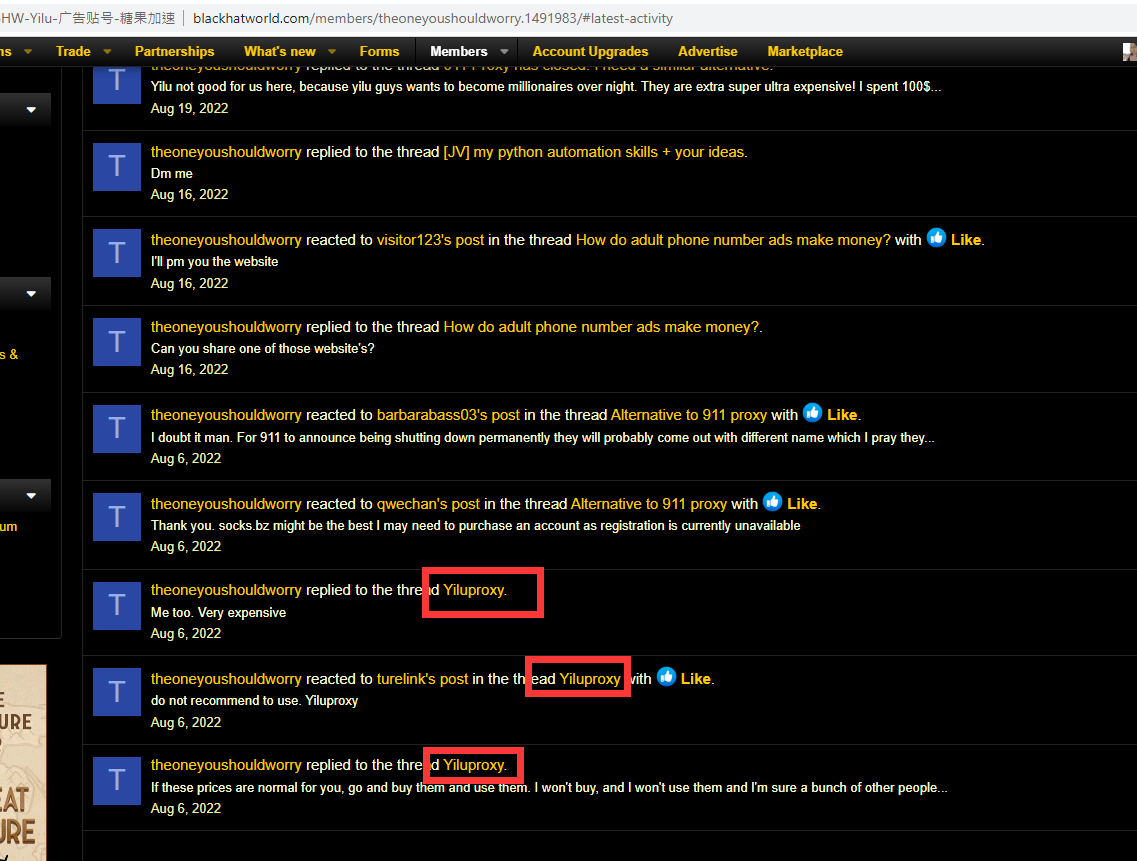
Task: Open '[JV] my python automation skills' thread
Action: coord(594,152)
